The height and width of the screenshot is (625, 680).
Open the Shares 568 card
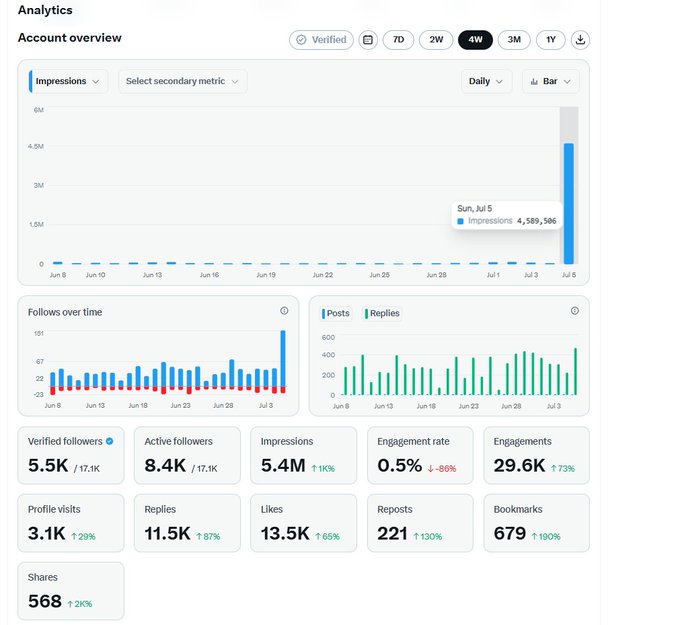tap(71, 591)
